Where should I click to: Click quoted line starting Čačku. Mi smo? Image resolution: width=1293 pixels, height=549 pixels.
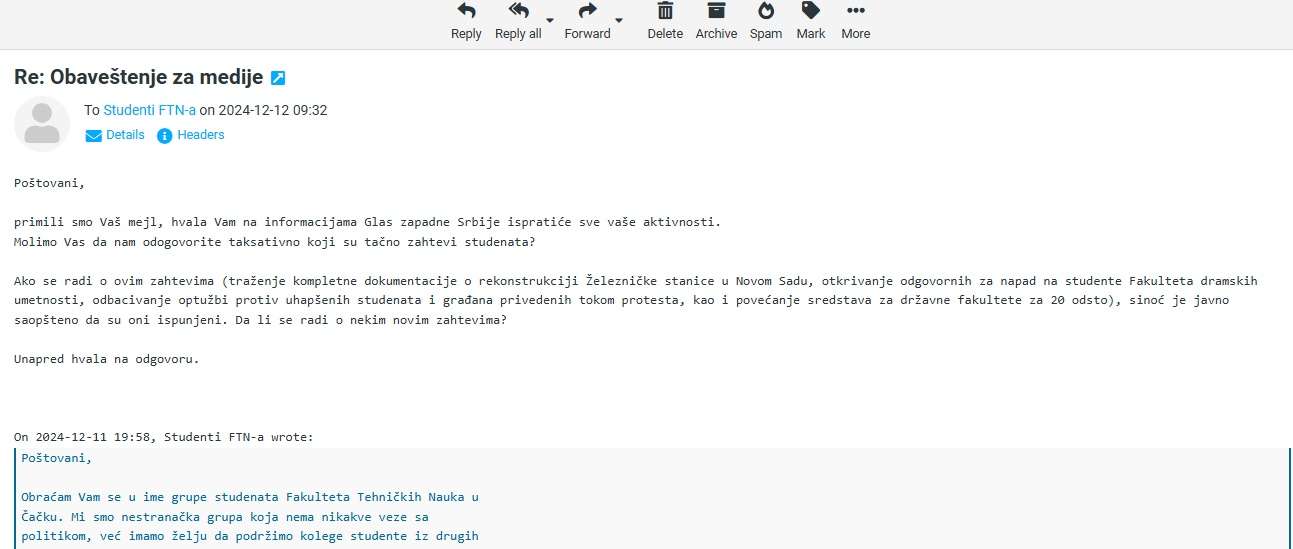pos(225,516)
